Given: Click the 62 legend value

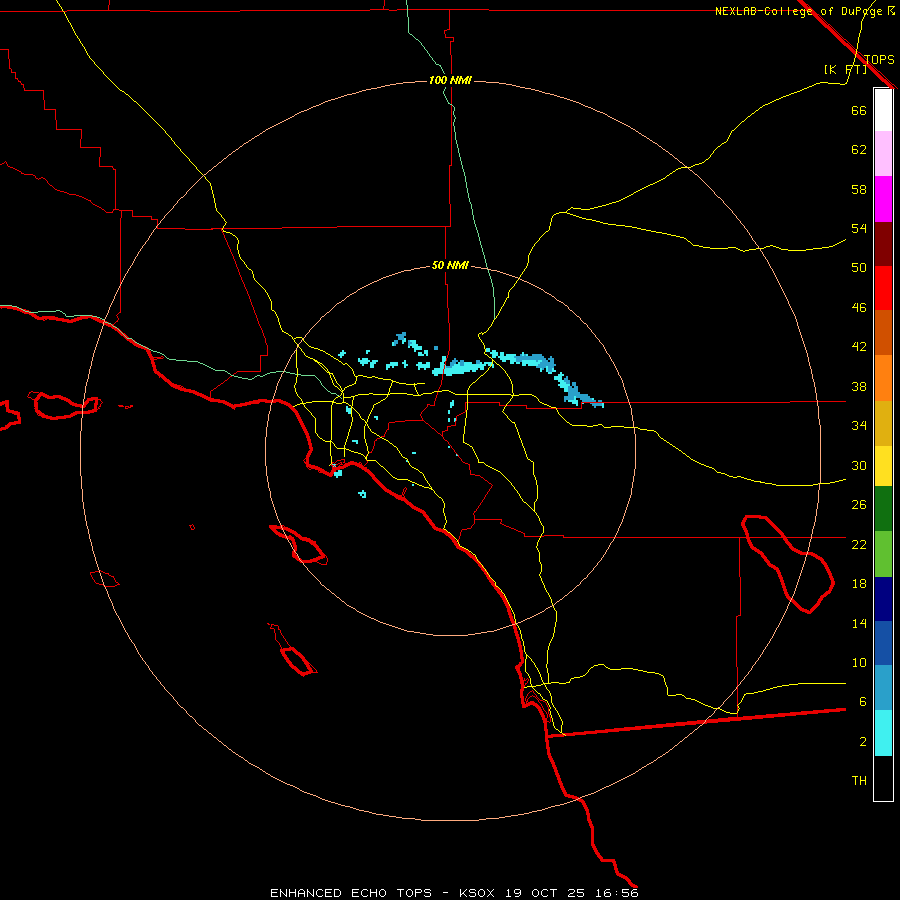Looking at the screenshot, I should (x=859, y=150).
